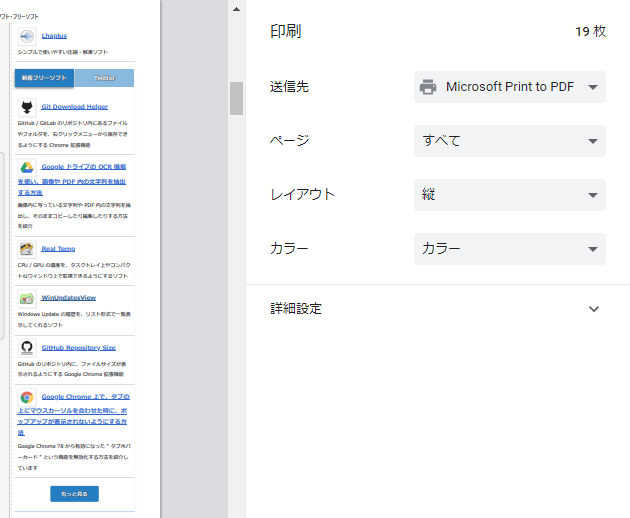Image resolution: width=630 pixels, height=518 pixels.
Task: Select the 新着フリーソフト tab in preview
Action: [x=44, y=78]
